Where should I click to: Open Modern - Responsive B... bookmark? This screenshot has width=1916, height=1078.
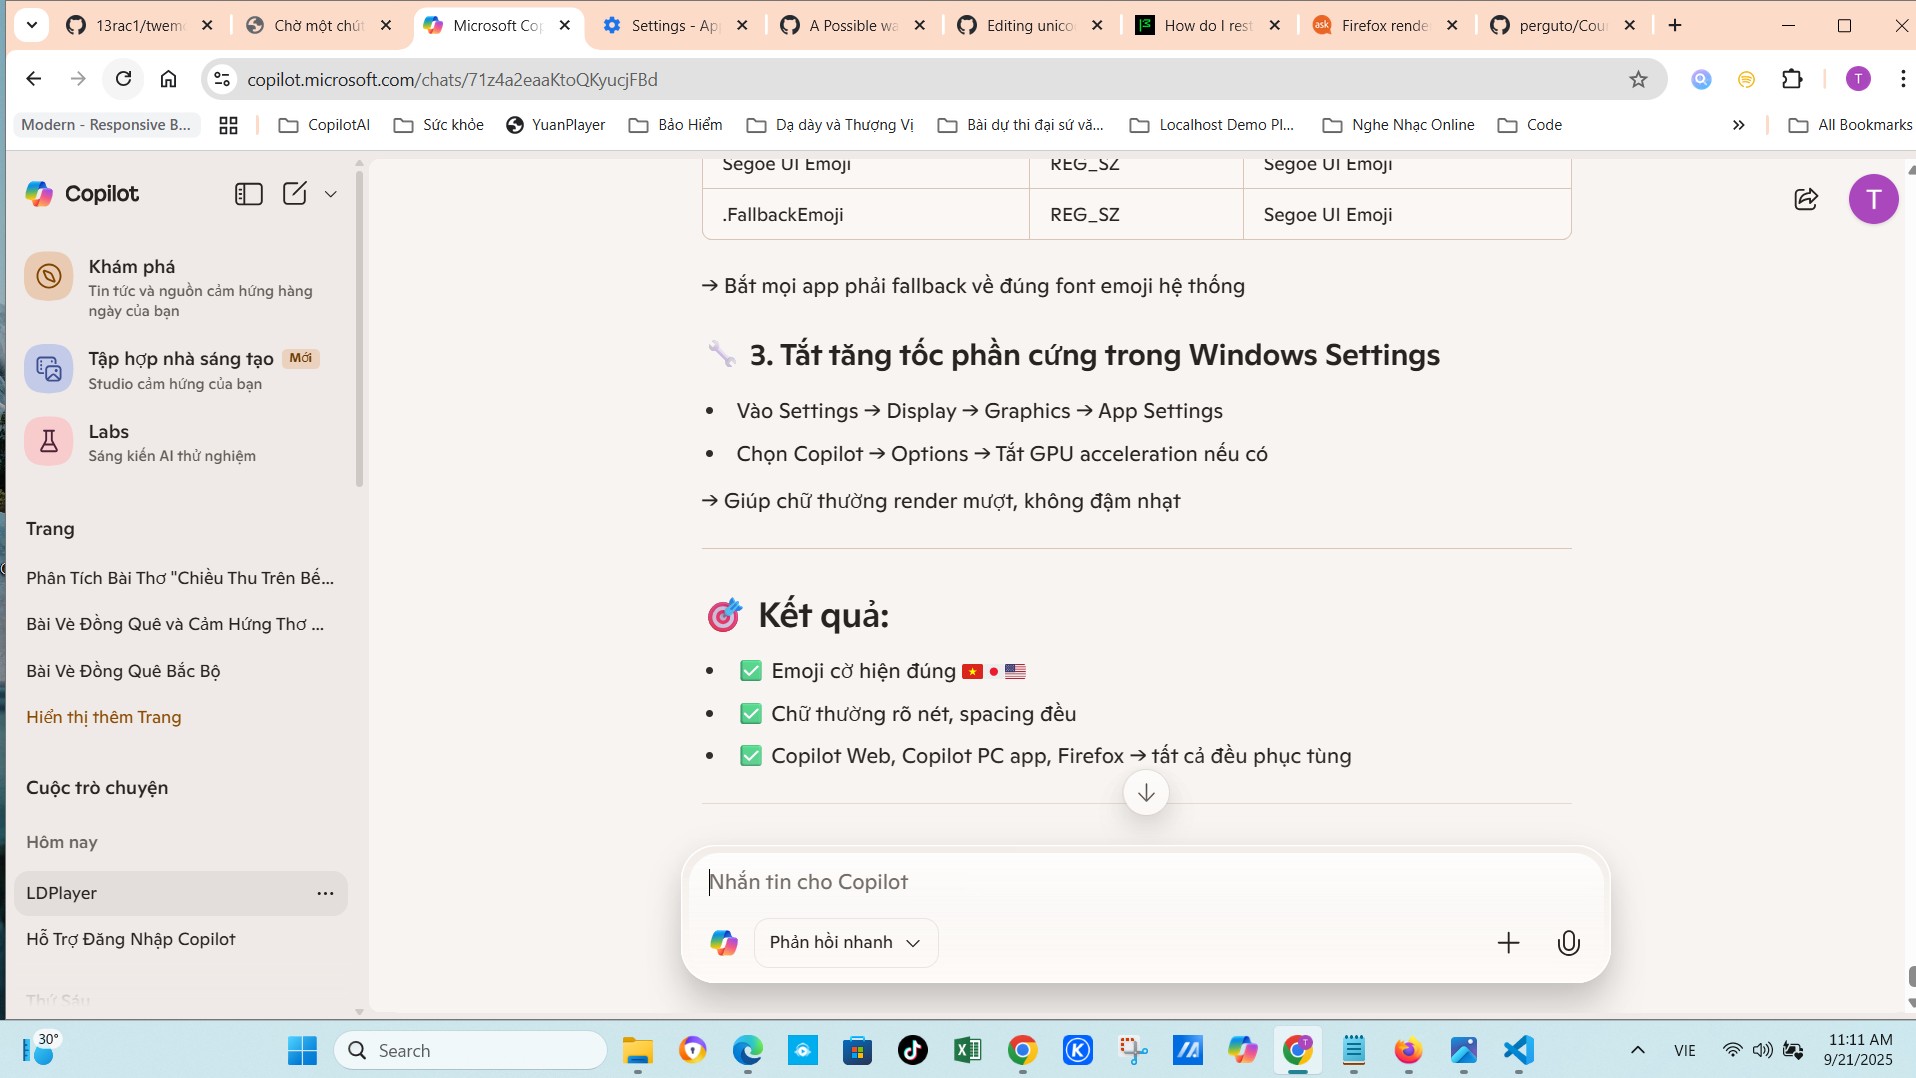pos(106,125)
